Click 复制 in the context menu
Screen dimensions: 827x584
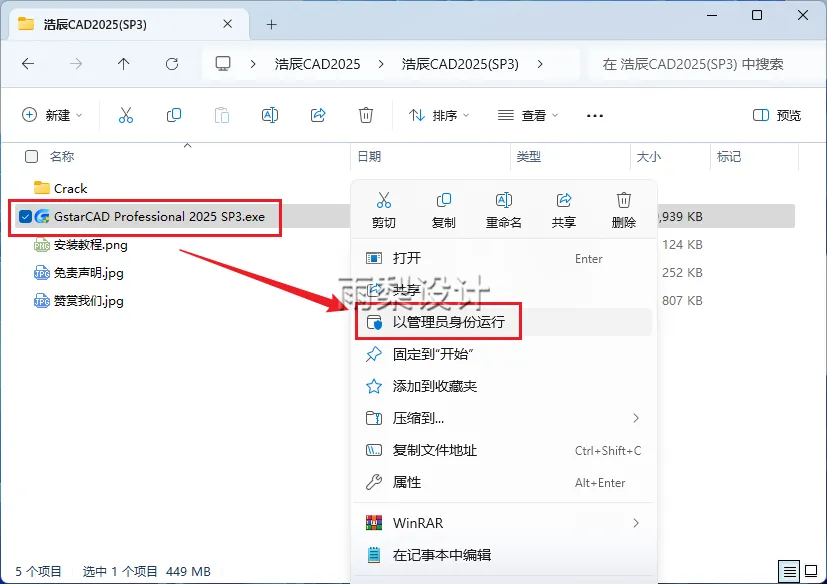[444, 210]
